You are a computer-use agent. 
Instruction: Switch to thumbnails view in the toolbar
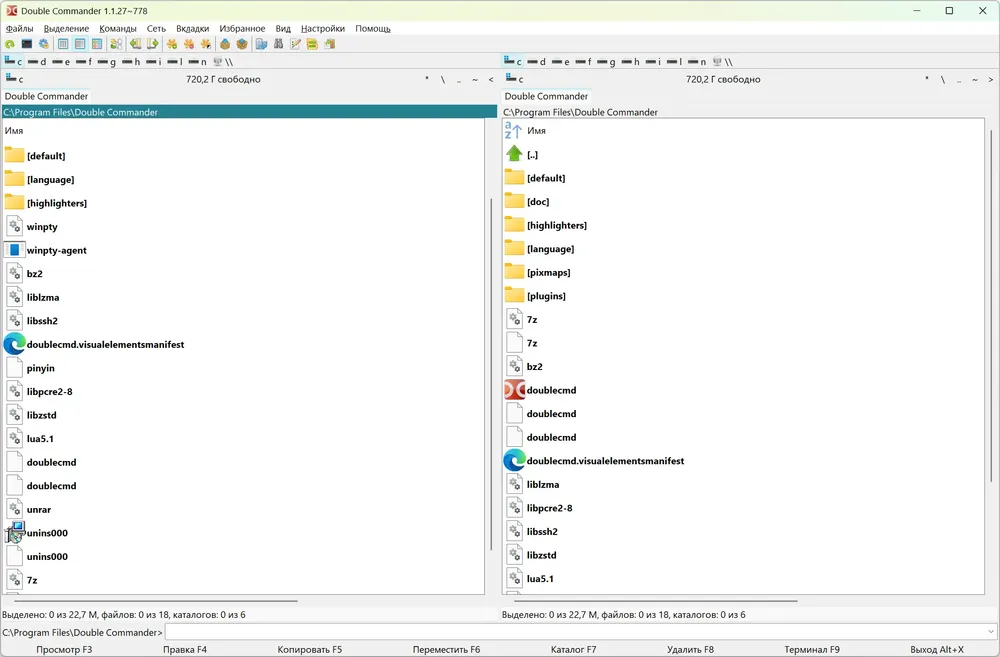pyautogui.click(x=96, y=44)
